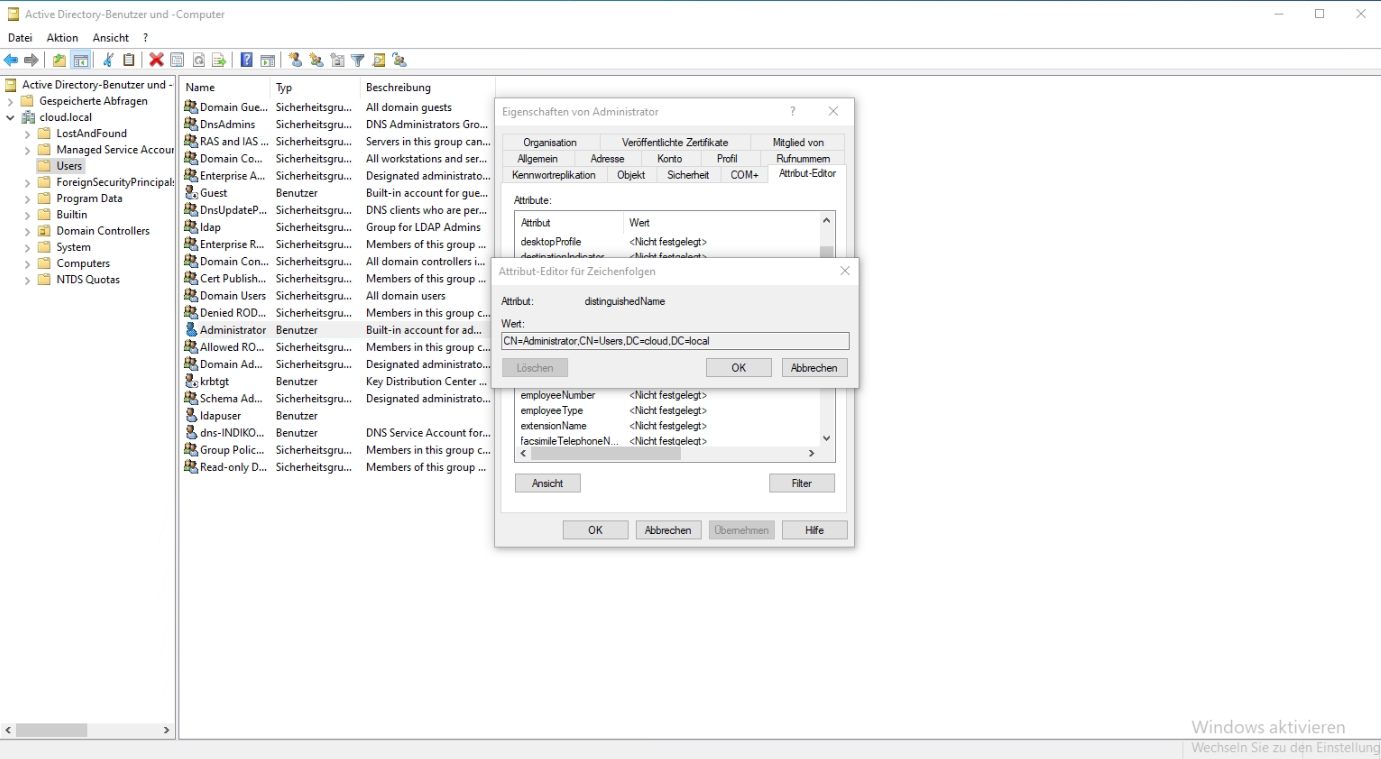This screenshot has height=759, width=1381.
Task: Switch to the Konto tab
Action: [670, 159]
